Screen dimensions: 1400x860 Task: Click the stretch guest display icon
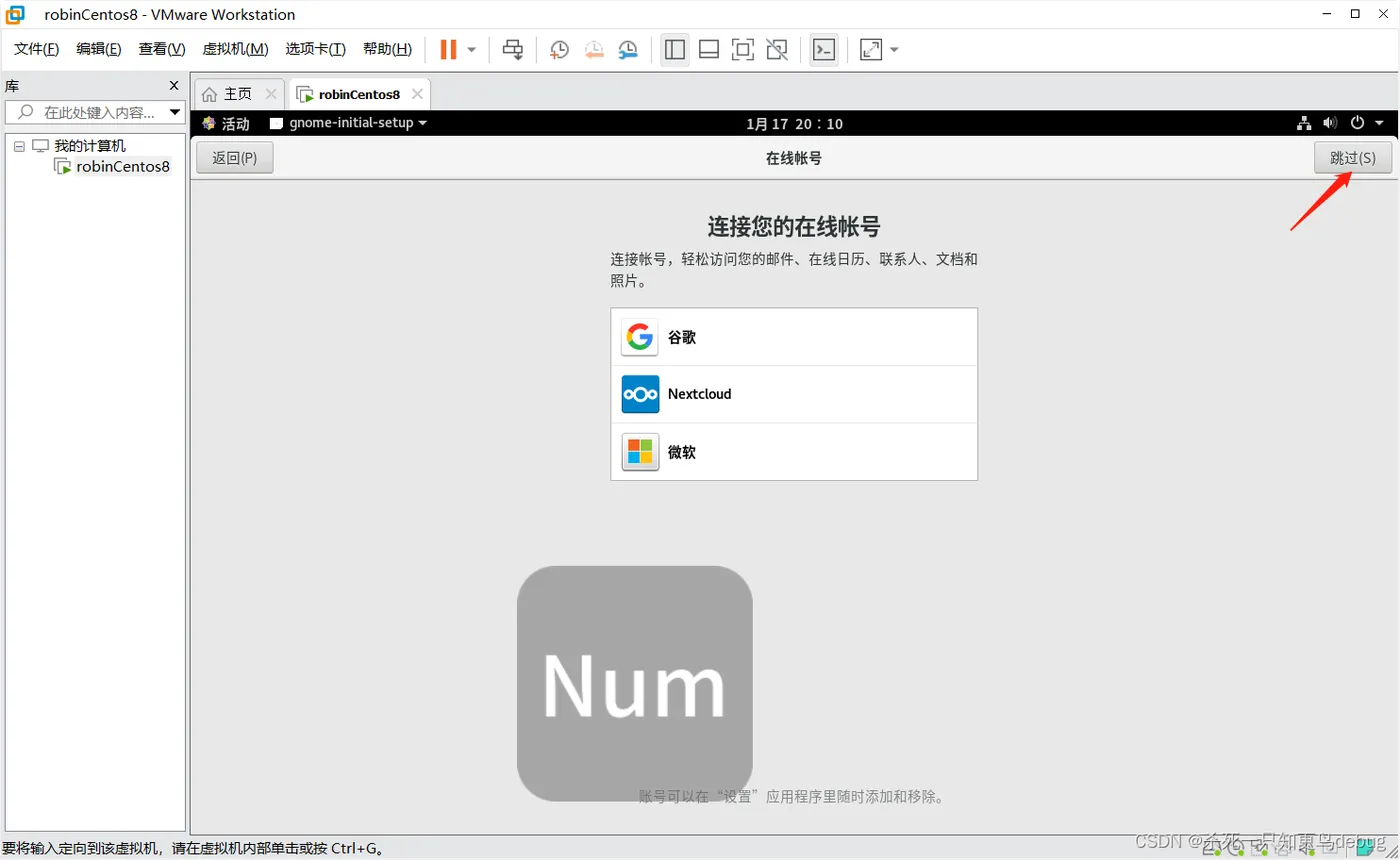[871, 49]
